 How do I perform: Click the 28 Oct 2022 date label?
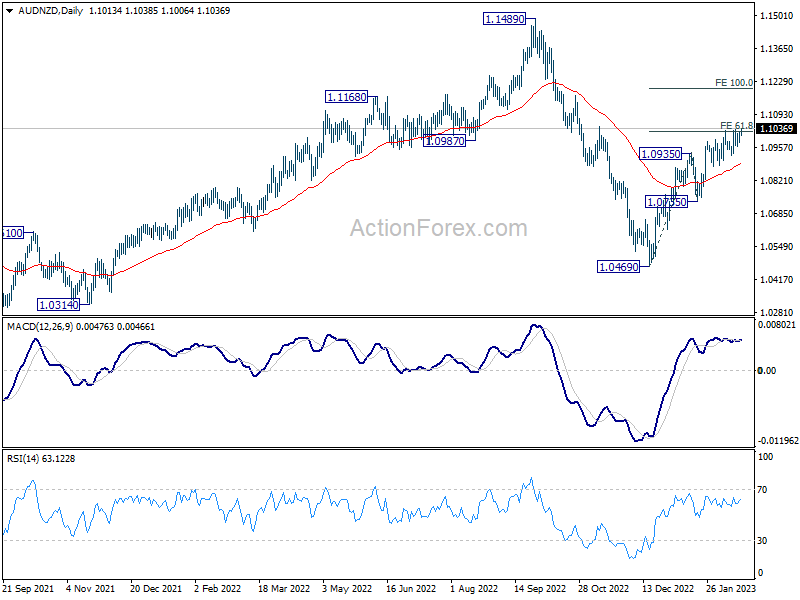point(604,589)
